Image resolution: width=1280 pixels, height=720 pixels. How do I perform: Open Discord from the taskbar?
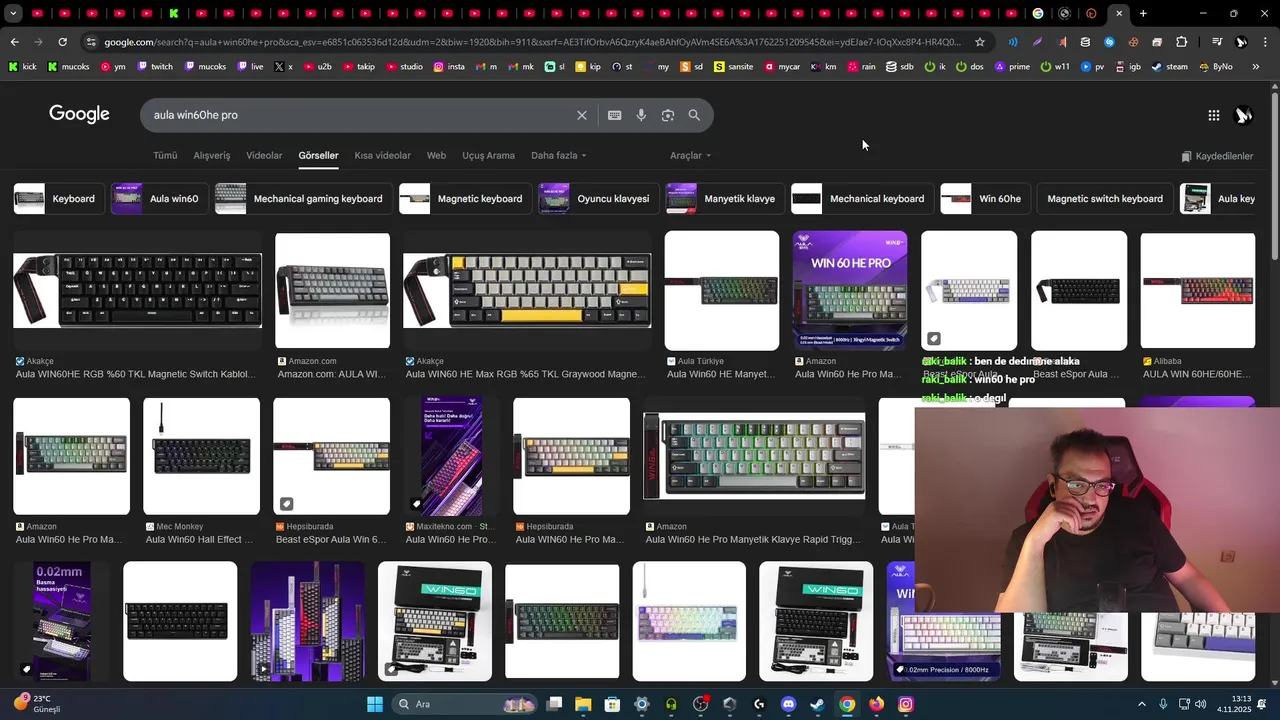click(788, 704)
